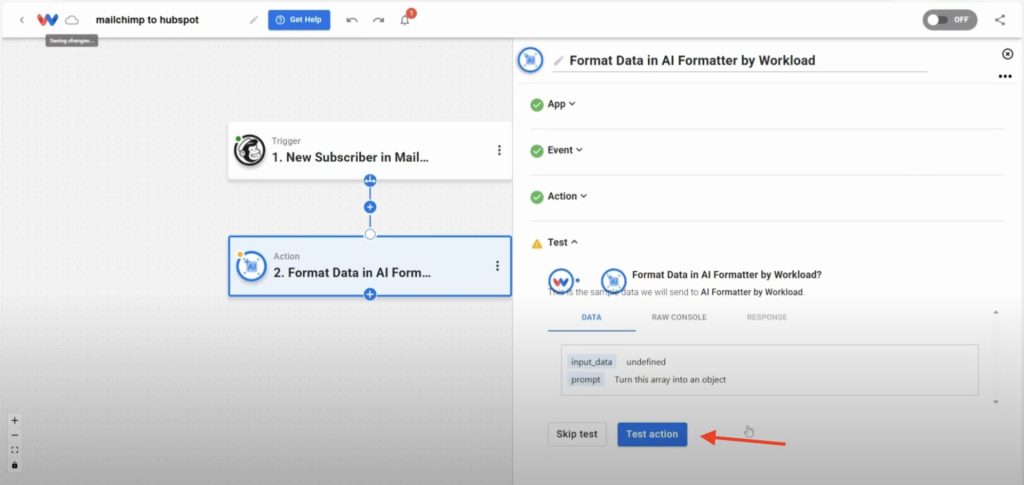Share the workflow via share icon
The height and width of the screenshot is (485, 1024).
(1000, 20)
